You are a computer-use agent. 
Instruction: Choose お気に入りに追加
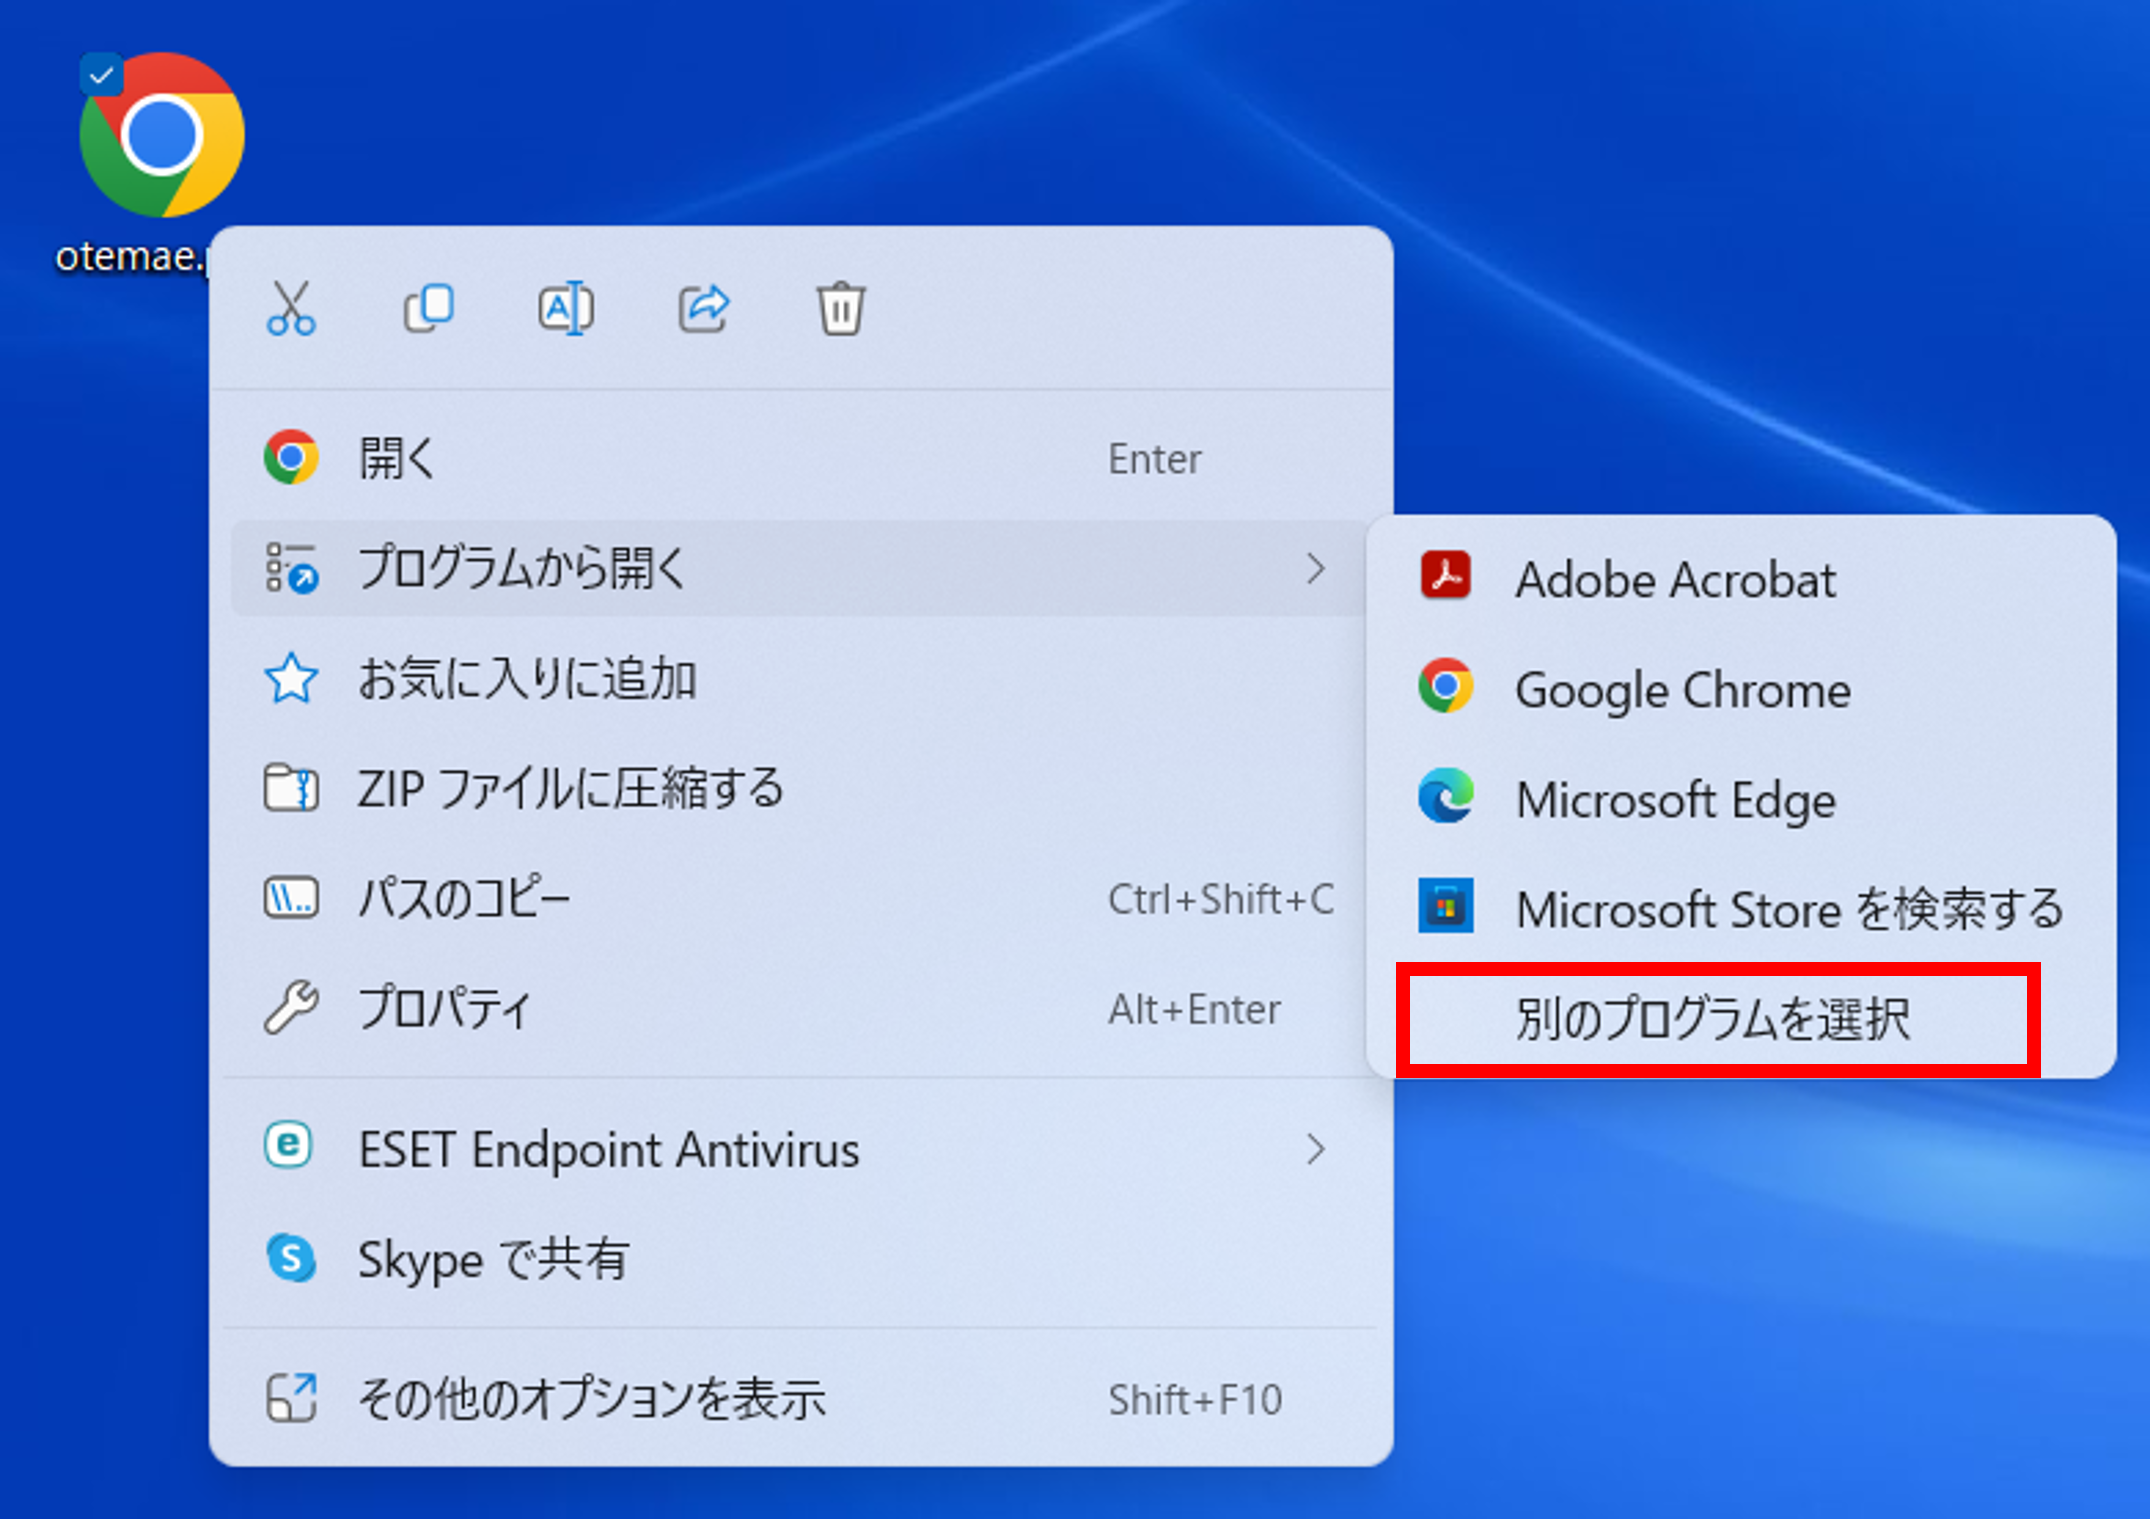800,679
